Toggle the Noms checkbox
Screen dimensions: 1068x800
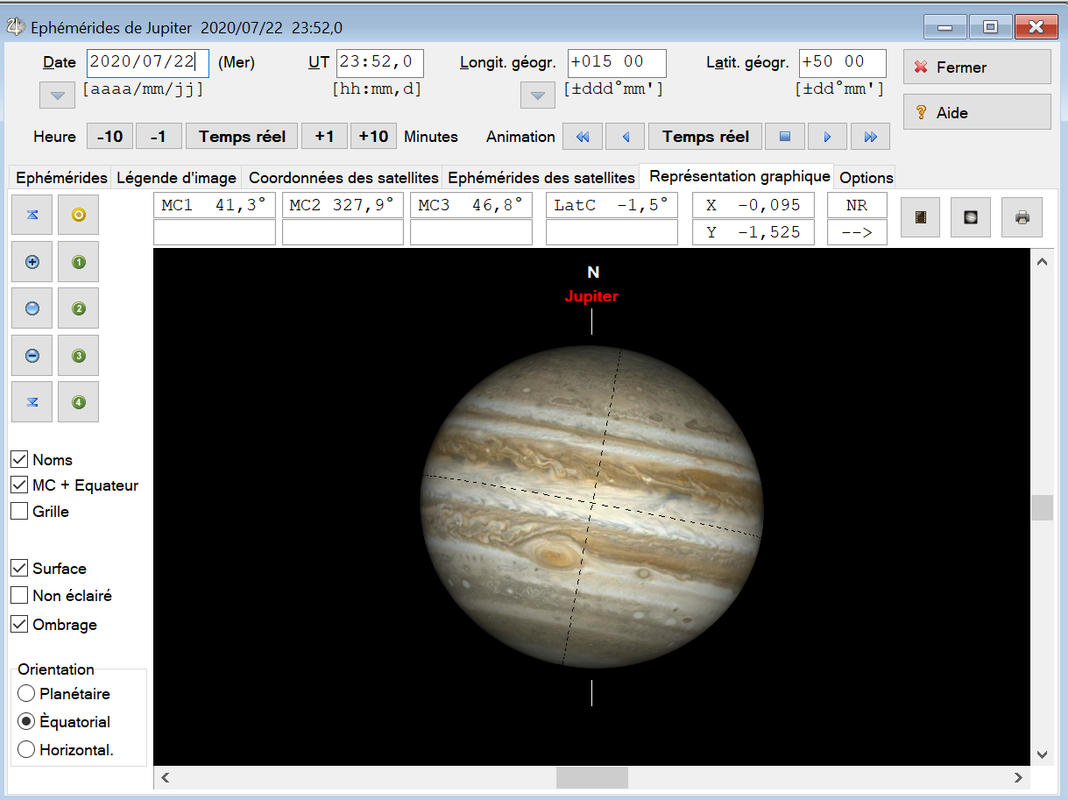pos(19,460)
